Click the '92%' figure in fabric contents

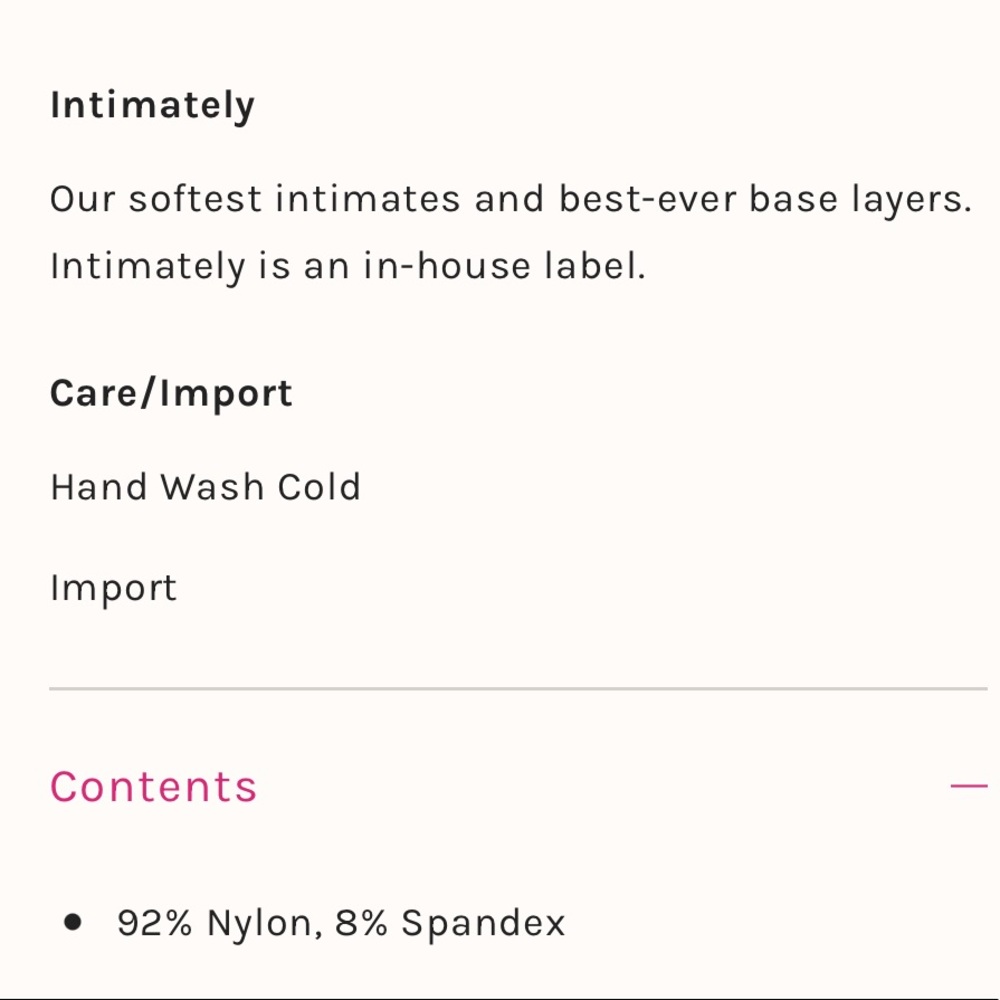coord(154,922)
